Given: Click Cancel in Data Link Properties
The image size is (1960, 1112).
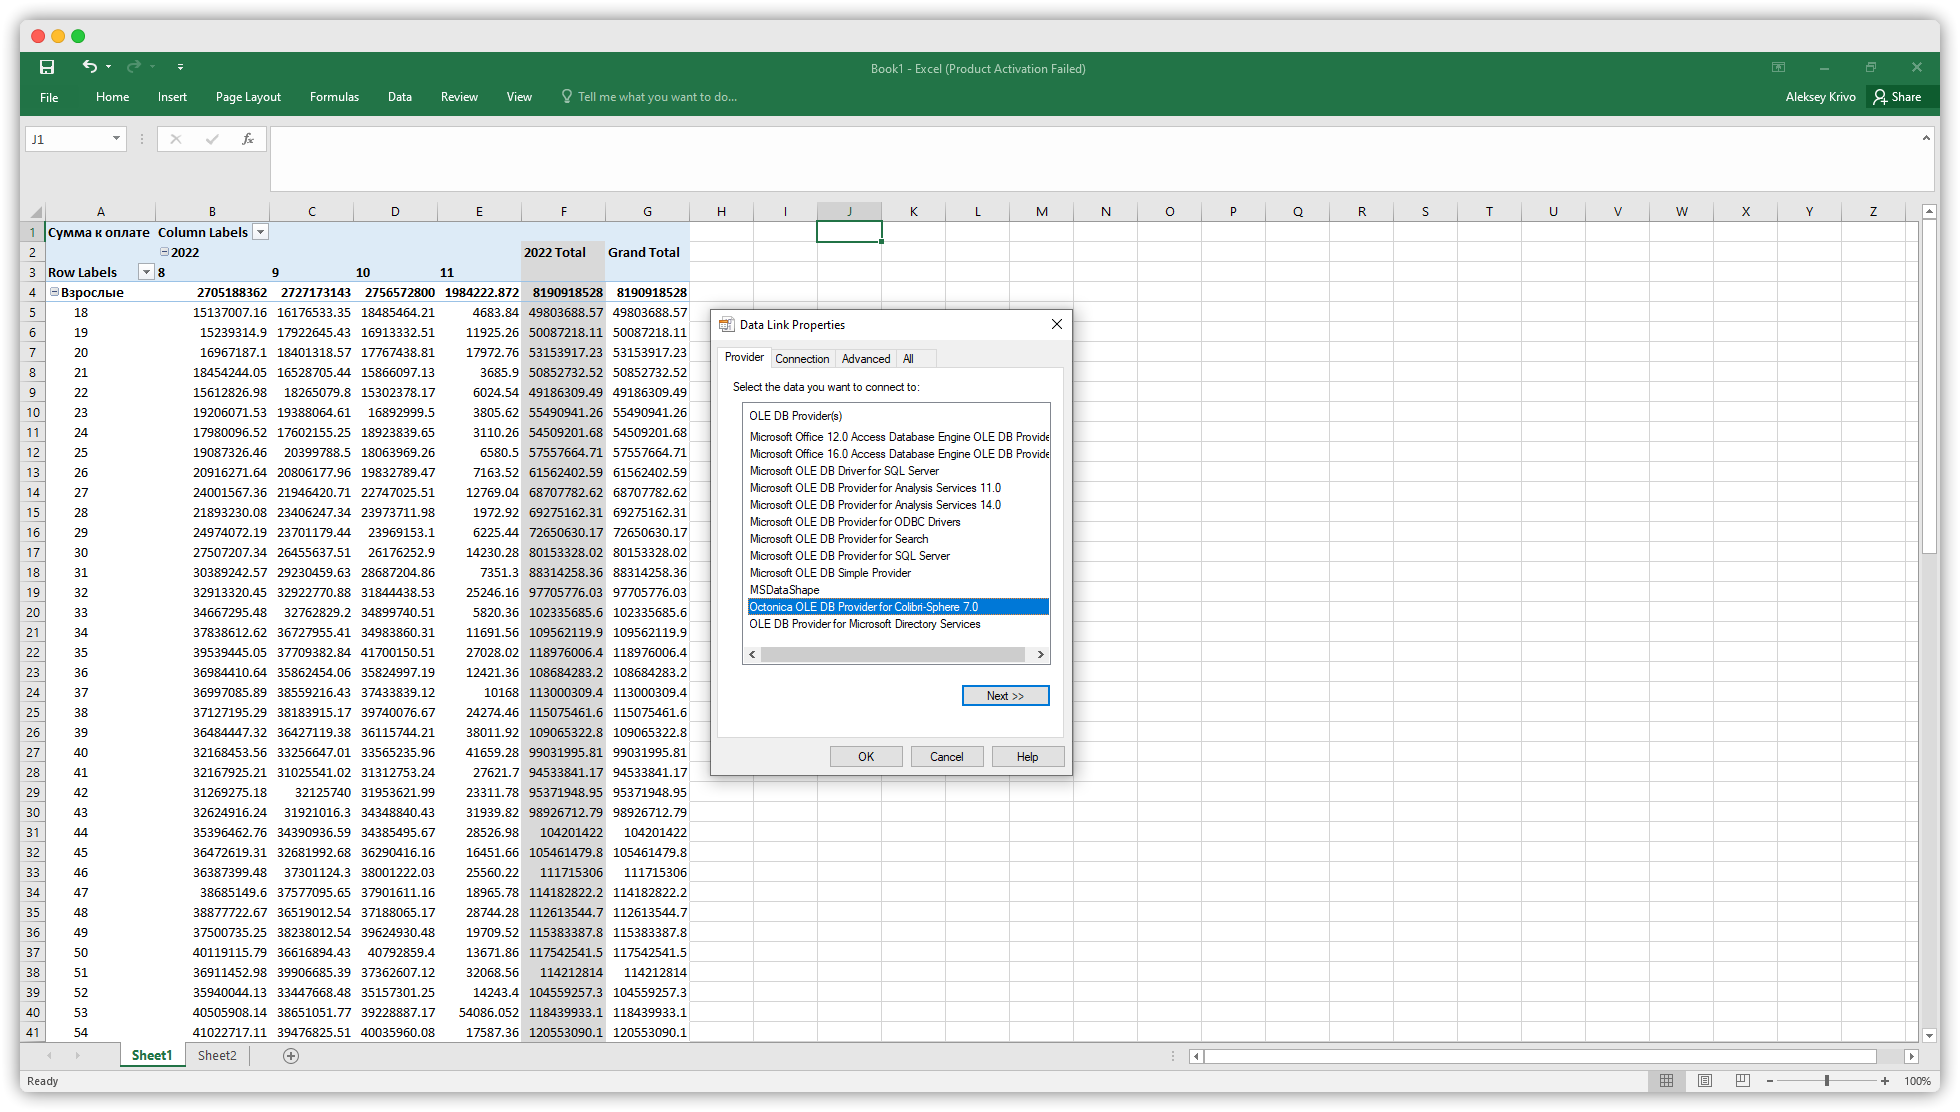Looking at the screenshot, I should (x=947, y=757).
